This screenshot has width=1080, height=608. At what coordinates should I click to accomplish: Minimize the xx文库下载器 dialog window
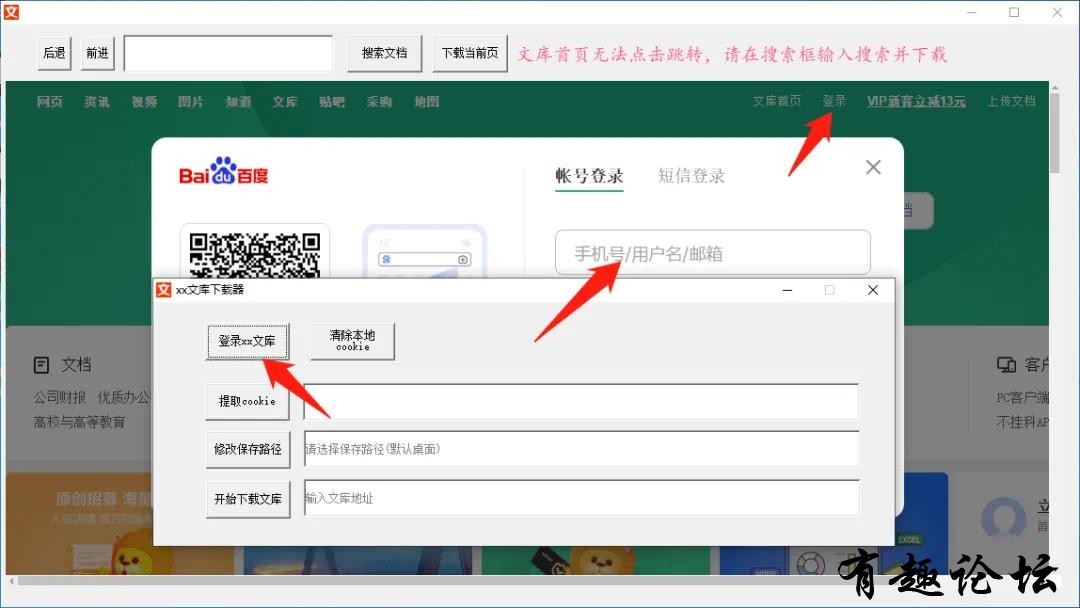tap(787, 290)
